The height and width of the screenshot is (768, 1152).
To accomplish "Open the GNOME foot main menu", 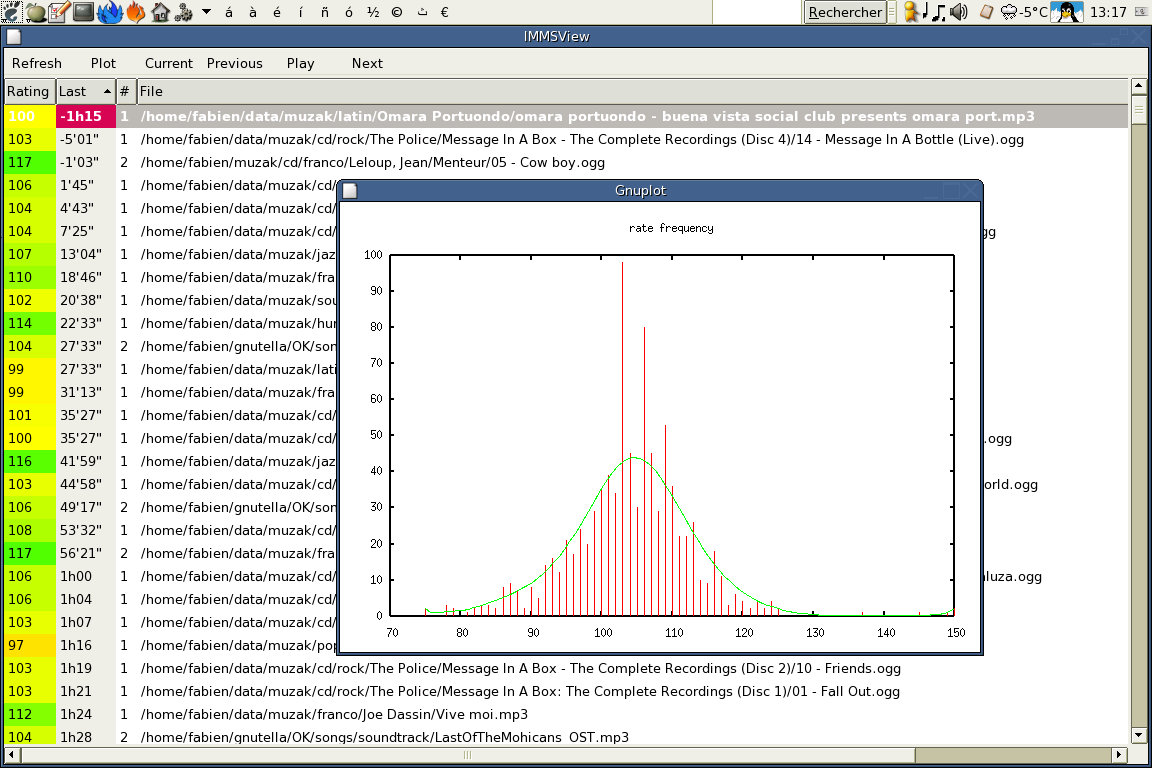I will [11, 12].
